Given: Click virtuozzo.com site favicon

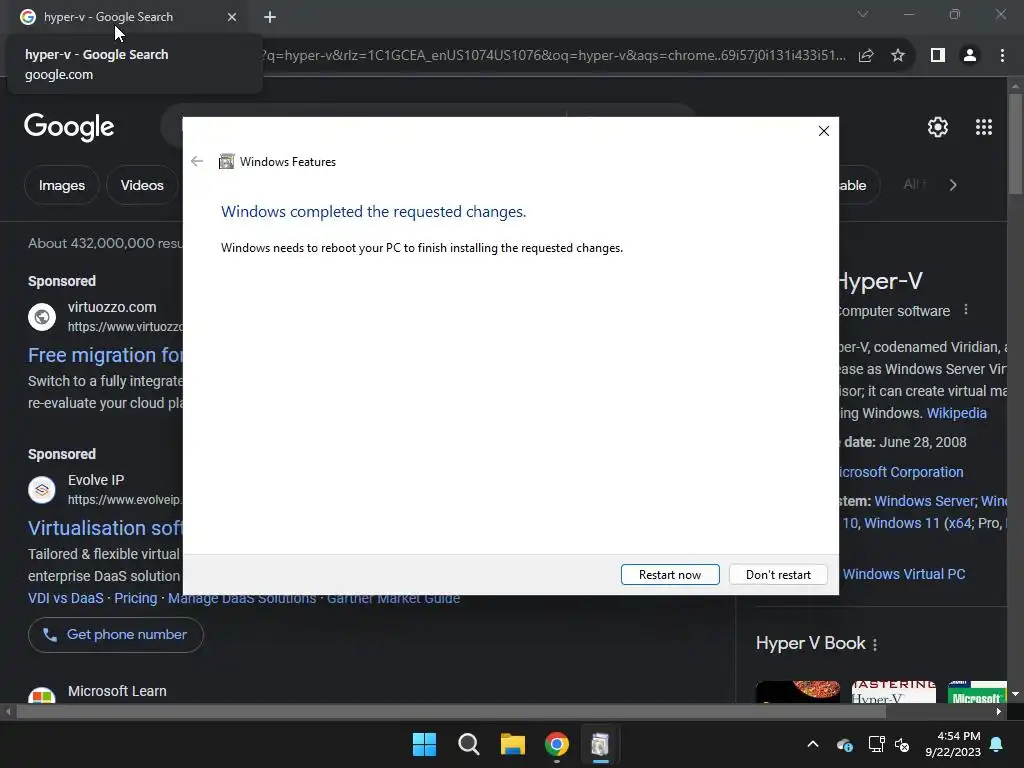Looking at the screenshot, I should point(42,317).
